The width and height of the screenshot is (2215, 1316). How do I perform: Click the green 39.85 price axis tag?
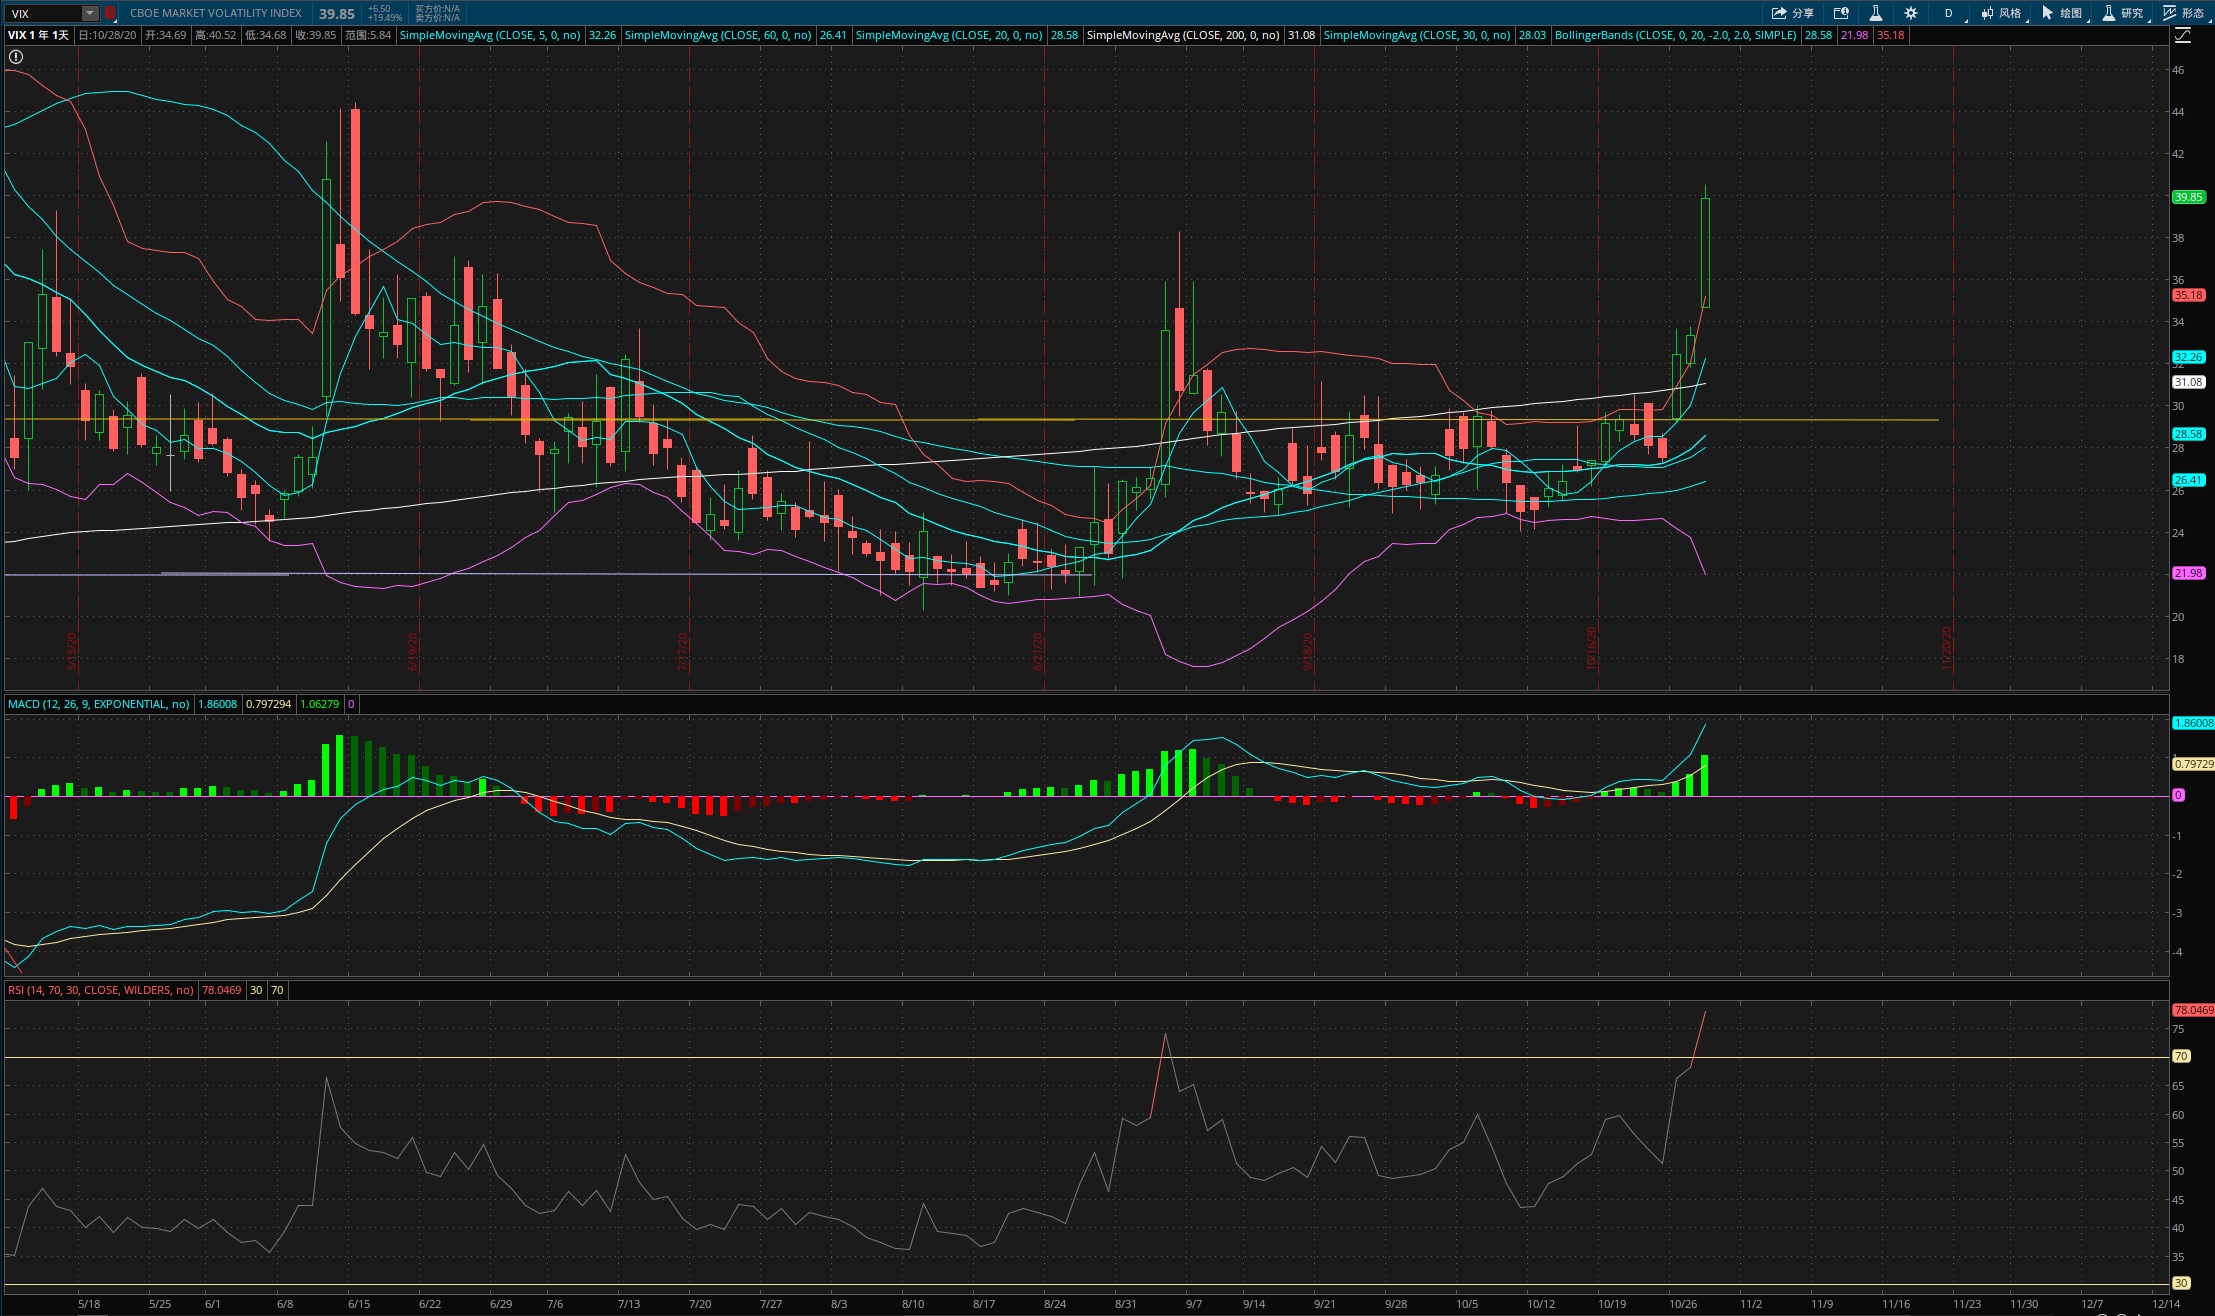tap(2189, 197)
